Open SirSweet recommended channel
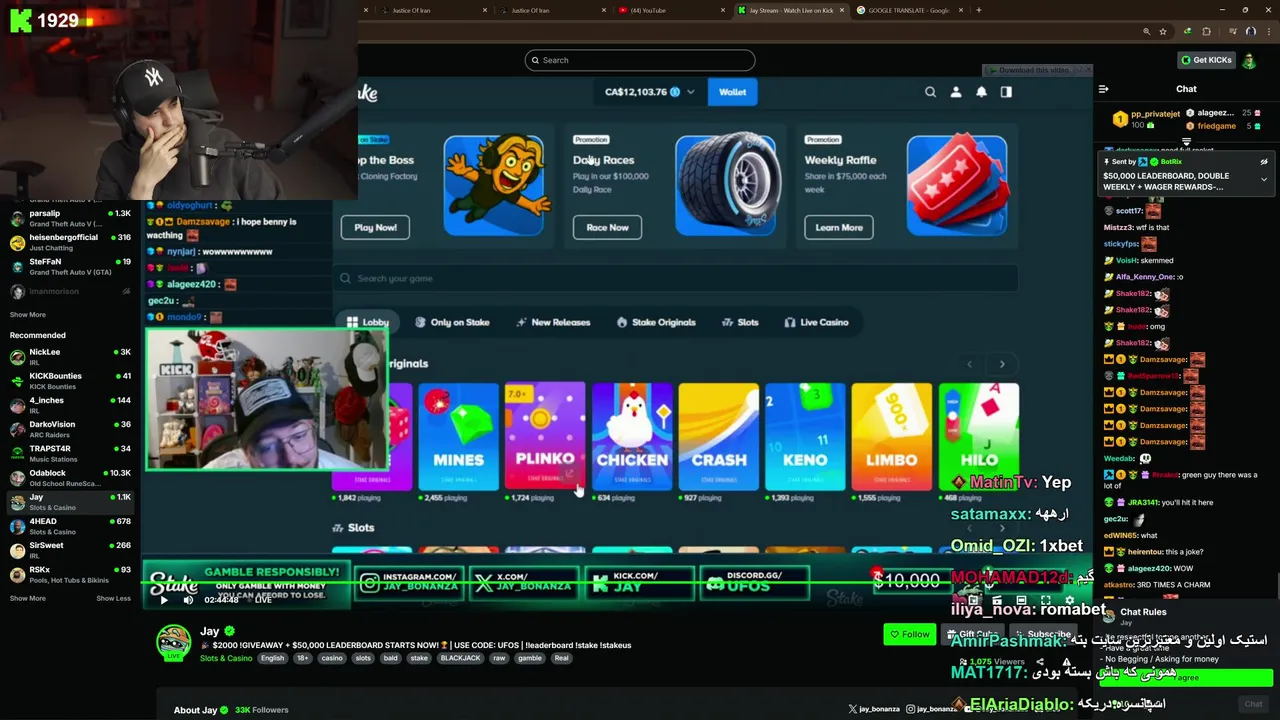This screenshot has height=720, width=1280. point(70,550)
